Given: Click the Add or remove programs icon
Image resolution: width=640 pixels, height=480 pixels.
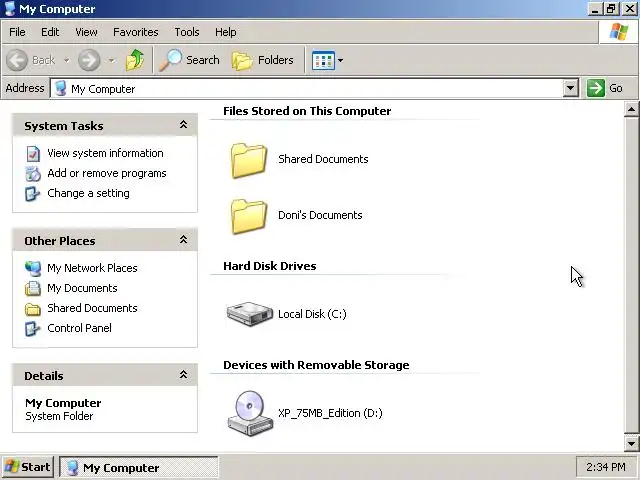Looking at the screenshot, I should tap(33, 174).
